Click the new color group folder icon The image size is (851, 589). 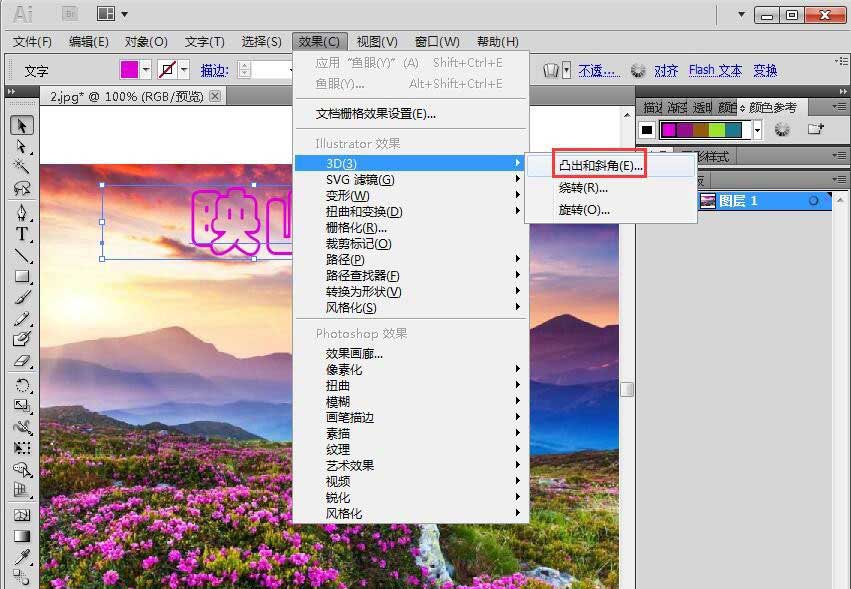[816, 129]
